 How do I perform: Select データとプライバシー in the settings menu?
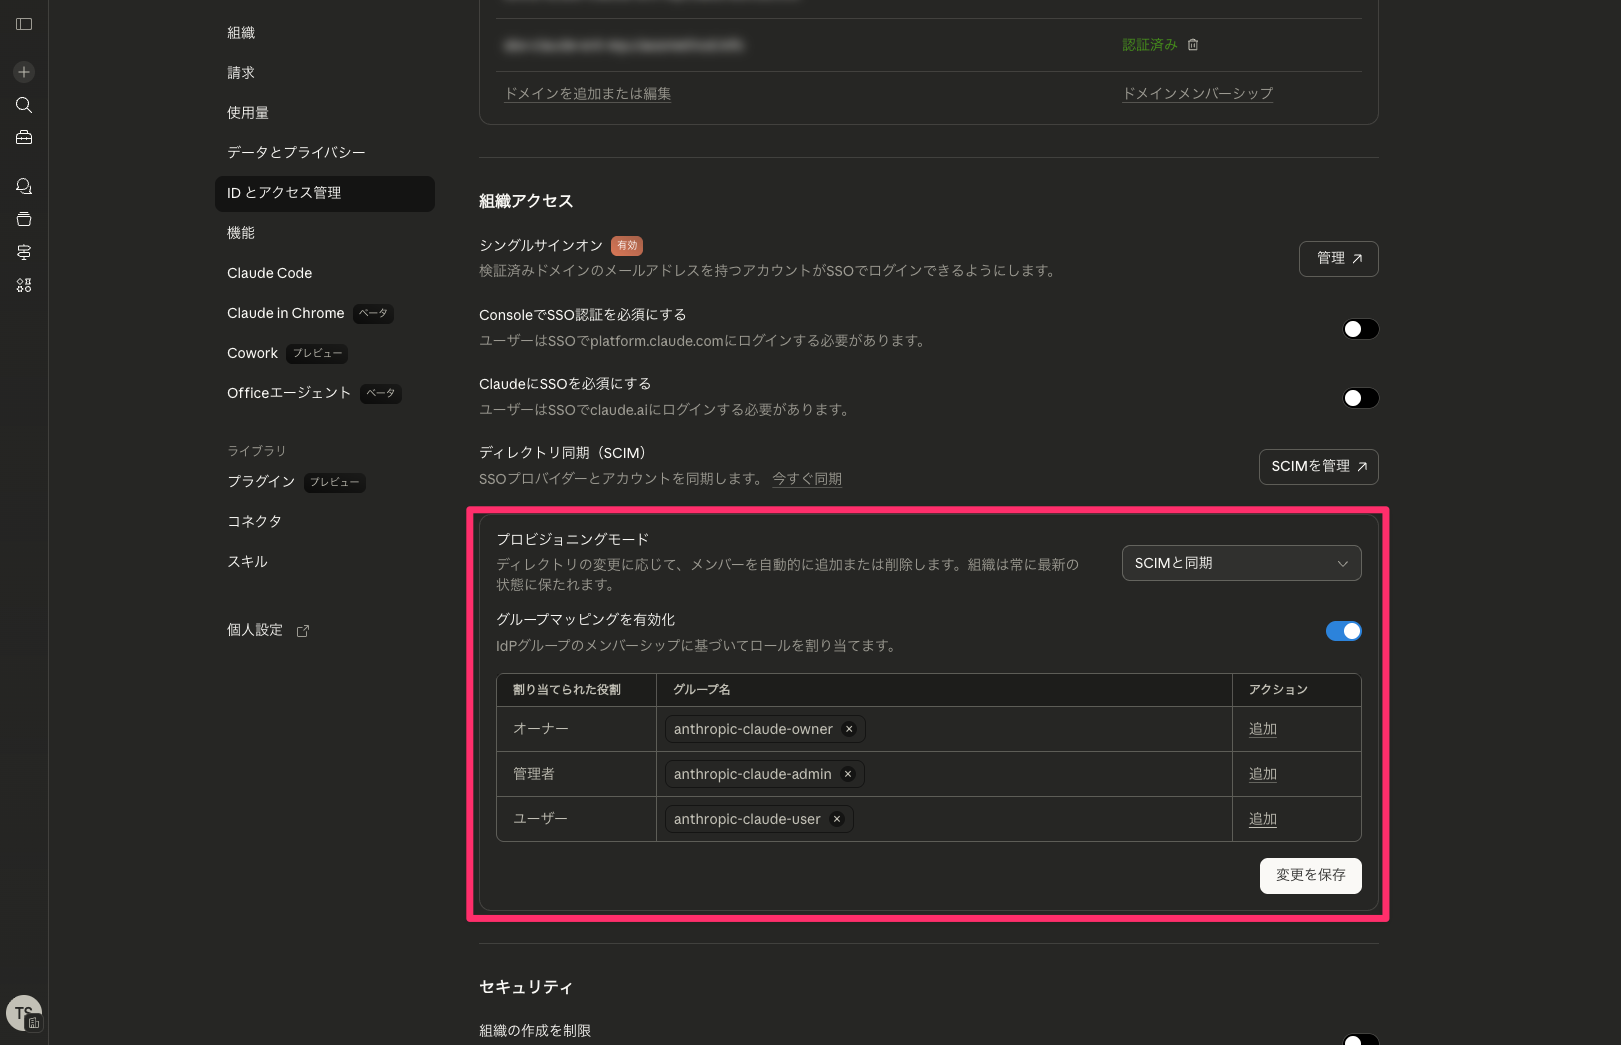click(296, 152)
